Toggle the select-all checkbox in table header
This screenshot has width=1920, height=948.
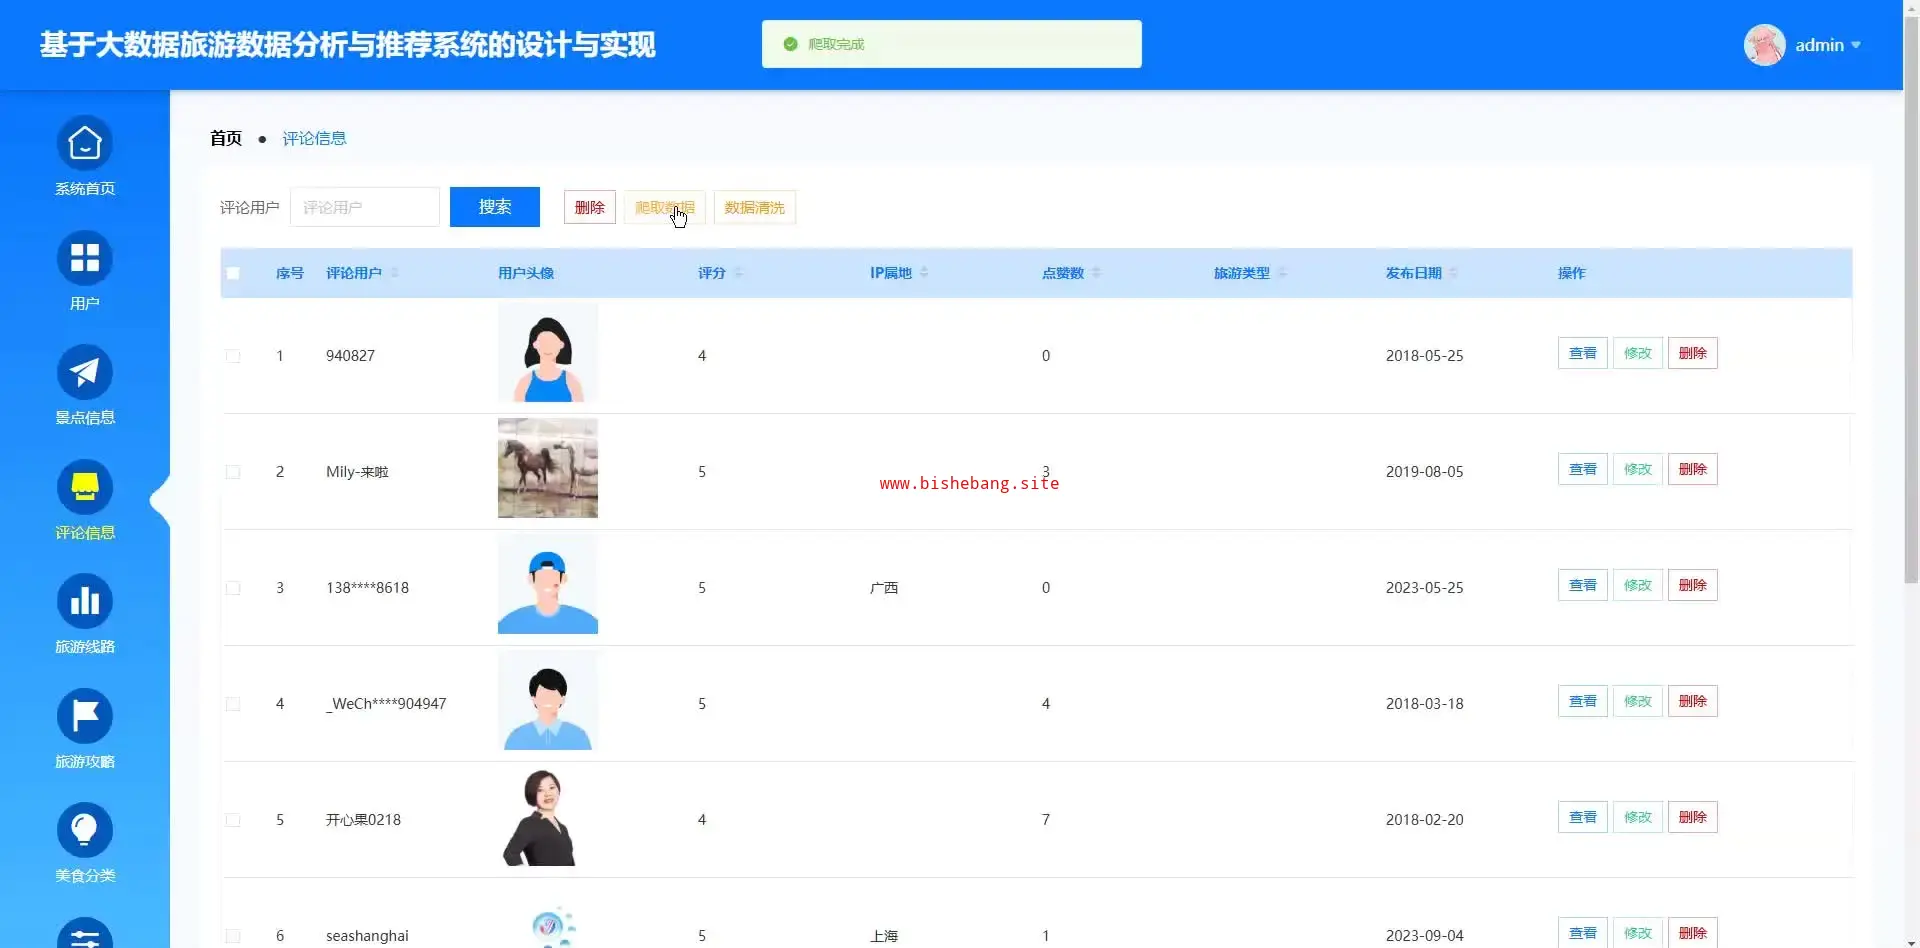[233, 273]
